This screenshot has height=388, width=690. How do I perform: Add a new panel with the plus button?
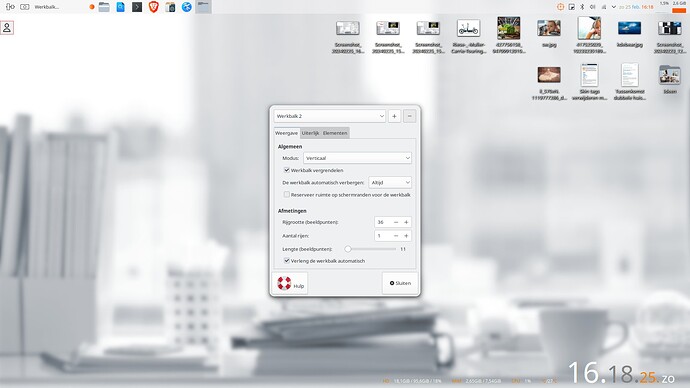tap(394, 116)
